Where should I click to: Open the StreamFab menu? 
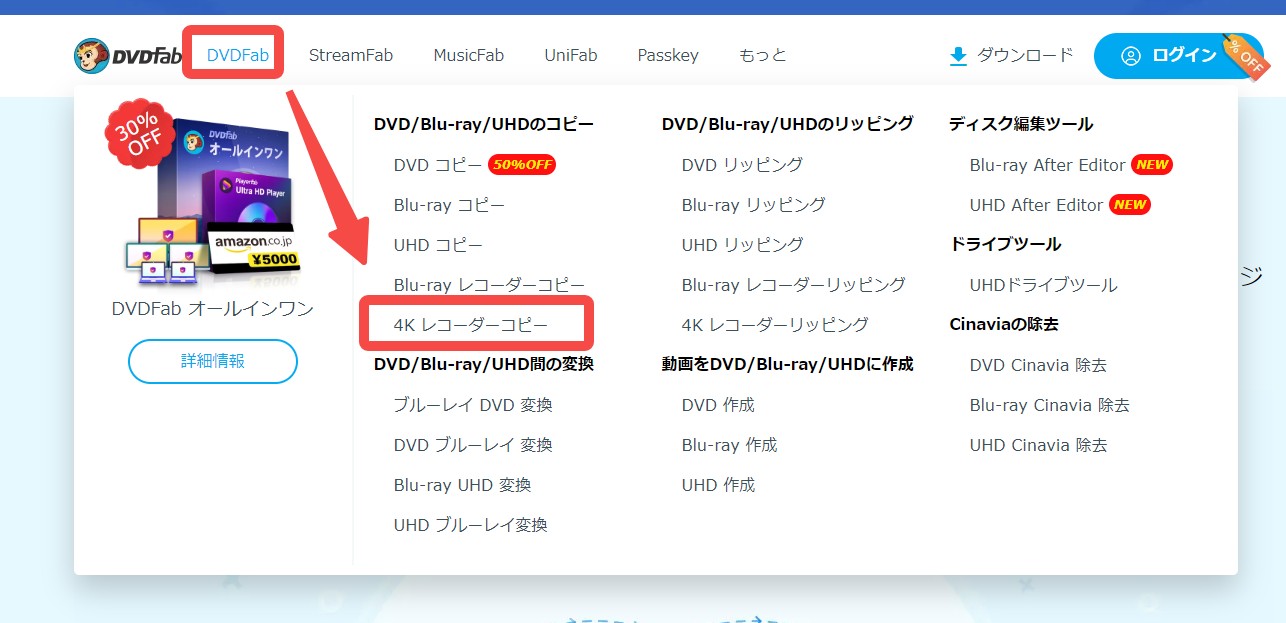351,55
